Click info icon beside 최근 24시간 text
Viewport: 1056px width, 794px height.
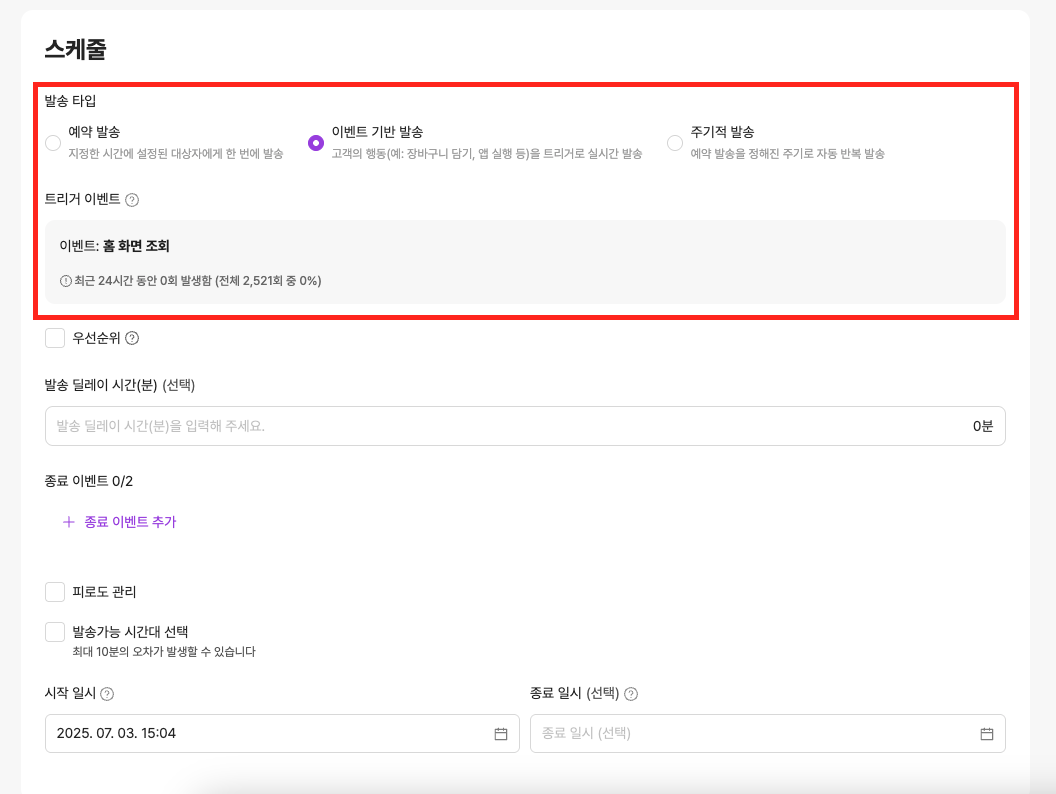click(66, 281)
